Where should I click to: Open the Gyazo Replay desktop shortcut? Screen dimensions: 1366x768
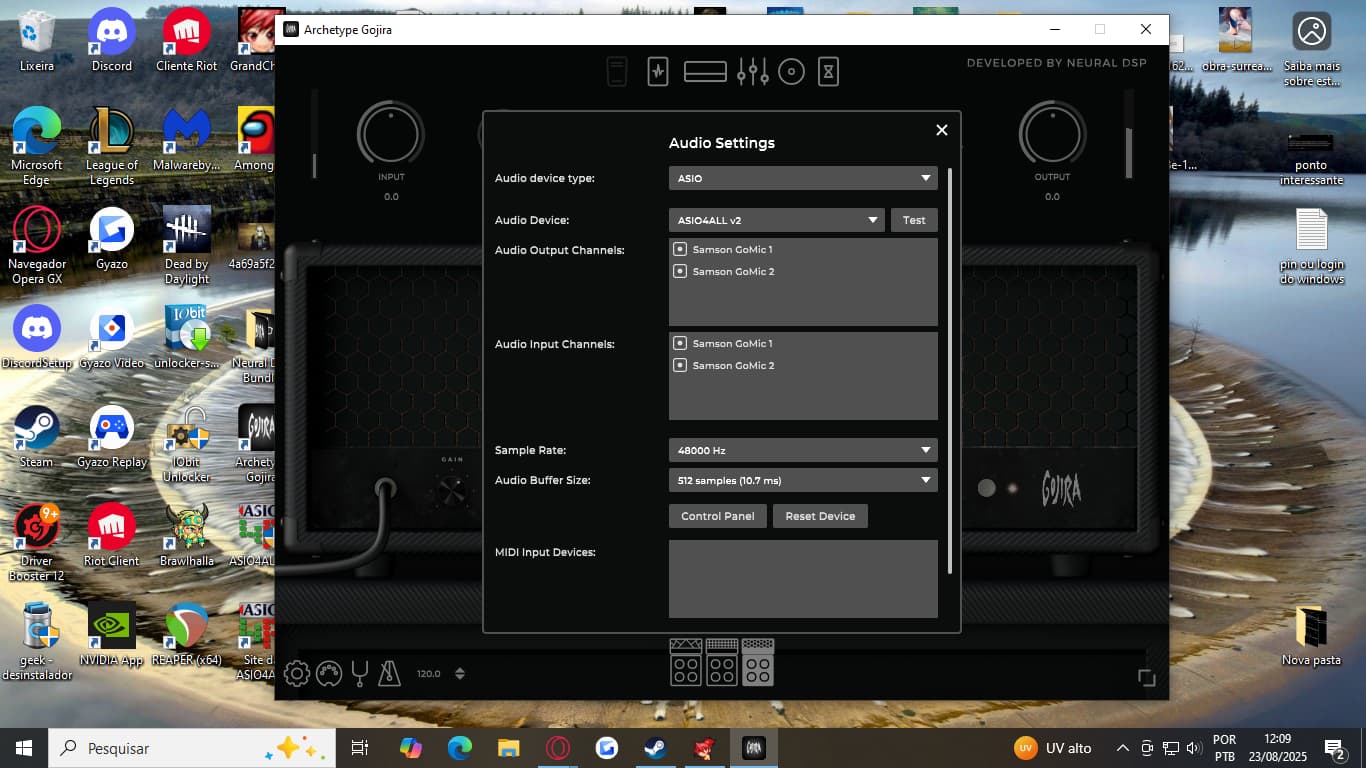112,437
